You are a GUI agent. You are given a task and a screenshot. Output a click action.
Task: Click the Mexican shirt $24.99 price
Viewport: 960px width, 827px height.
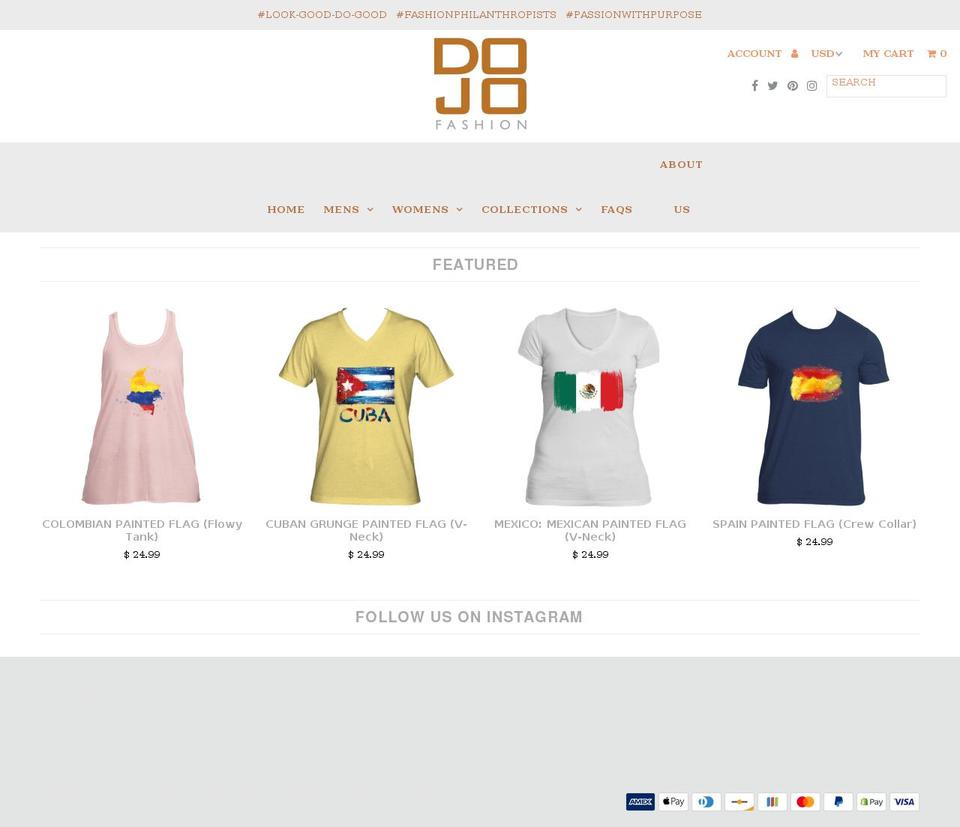click(590, 555)
